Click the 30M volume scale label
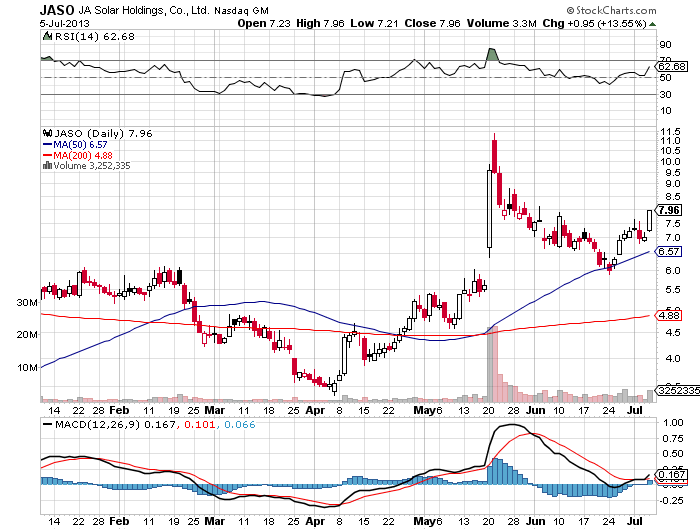This screenshot has width=700, height=530. pyautogui.click(x=27, y=302)
